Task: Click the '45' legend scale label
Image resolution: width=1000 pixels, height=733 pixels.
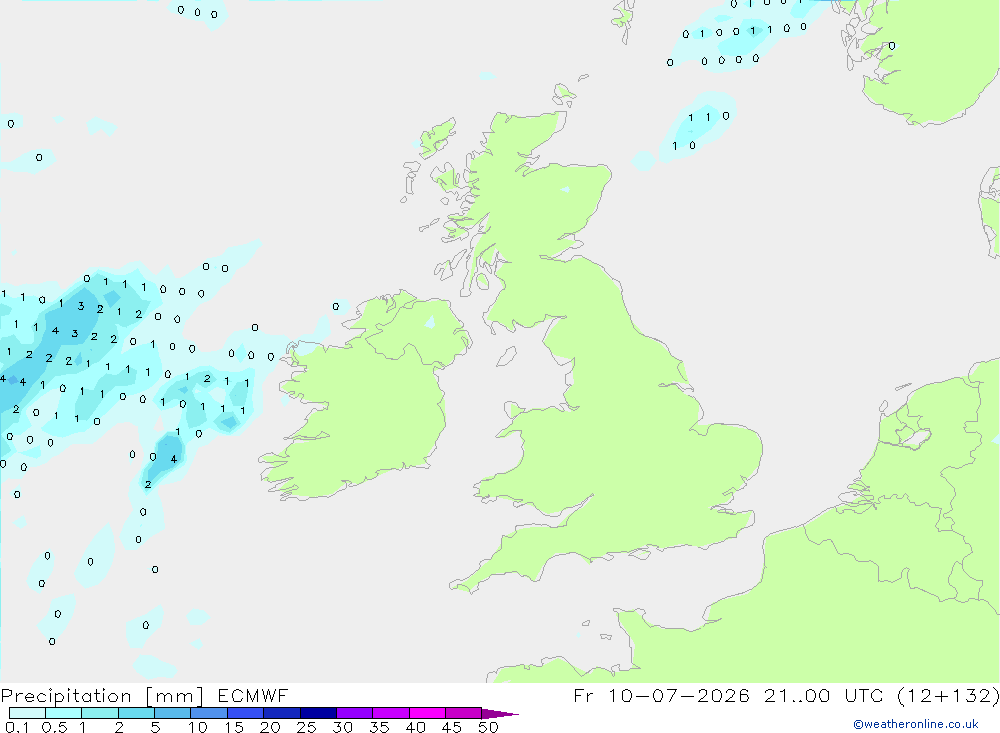Action: (x=452, y=727)
